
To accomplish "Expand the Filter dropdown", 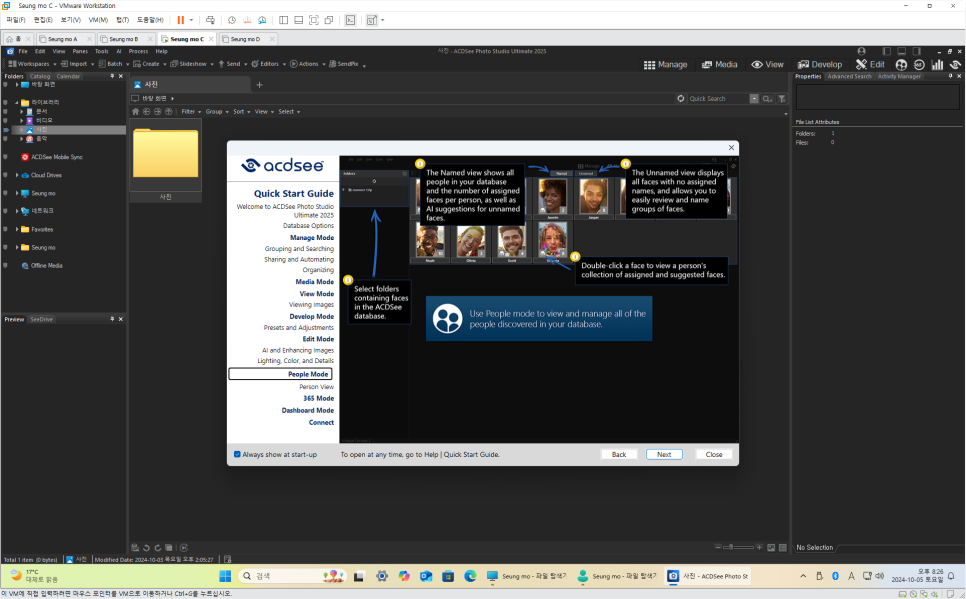I will [189, 111].
